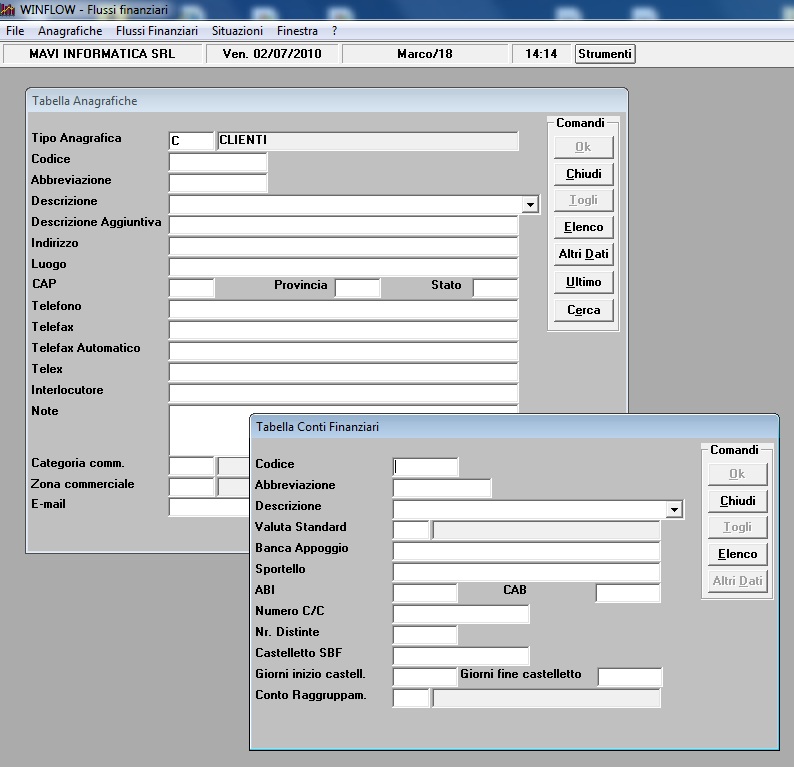Viewport: 794px width, 767px height.
Task: Click Elenco in Tabella Anagrafiche
Action: coord(583,227)
